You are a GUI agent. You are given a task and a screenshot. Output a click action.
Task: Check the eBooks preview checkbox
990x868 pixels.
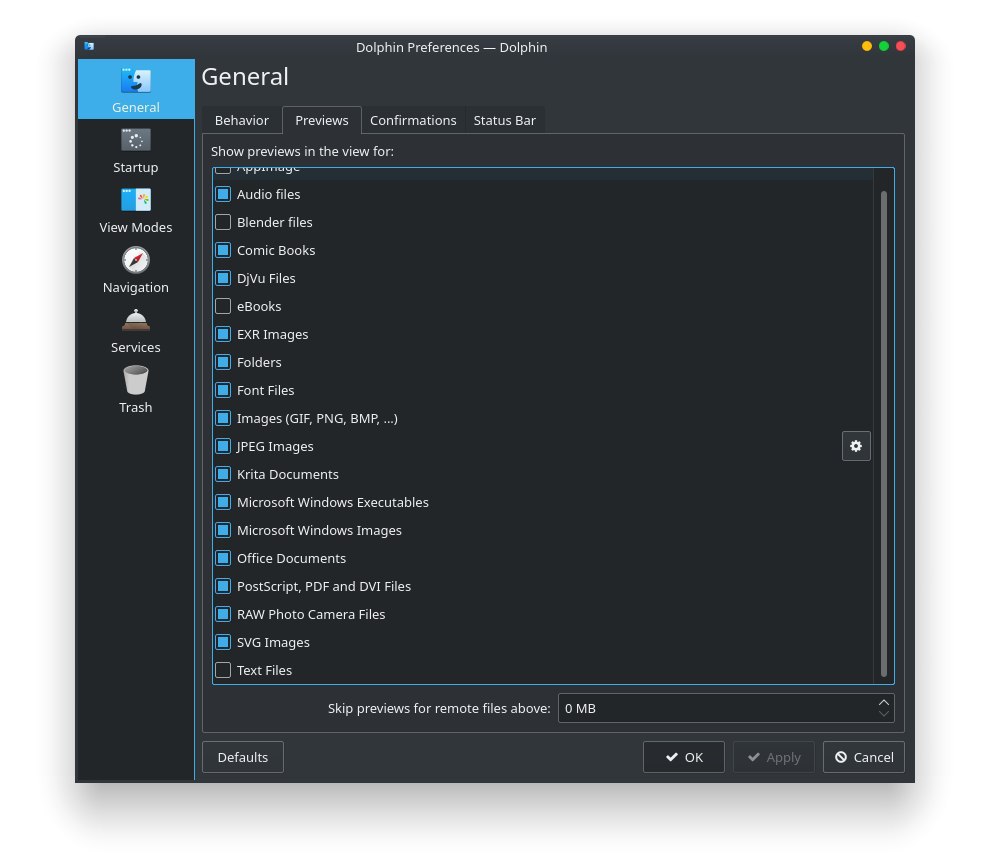pos(223,306)
